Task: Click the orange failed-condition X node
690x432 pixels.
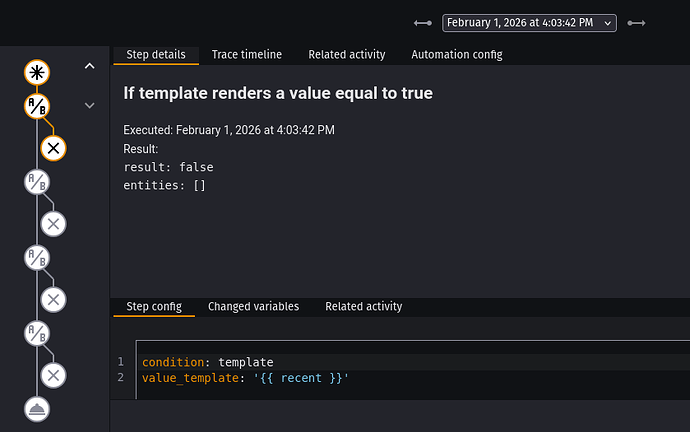Action: pos(54,148)
